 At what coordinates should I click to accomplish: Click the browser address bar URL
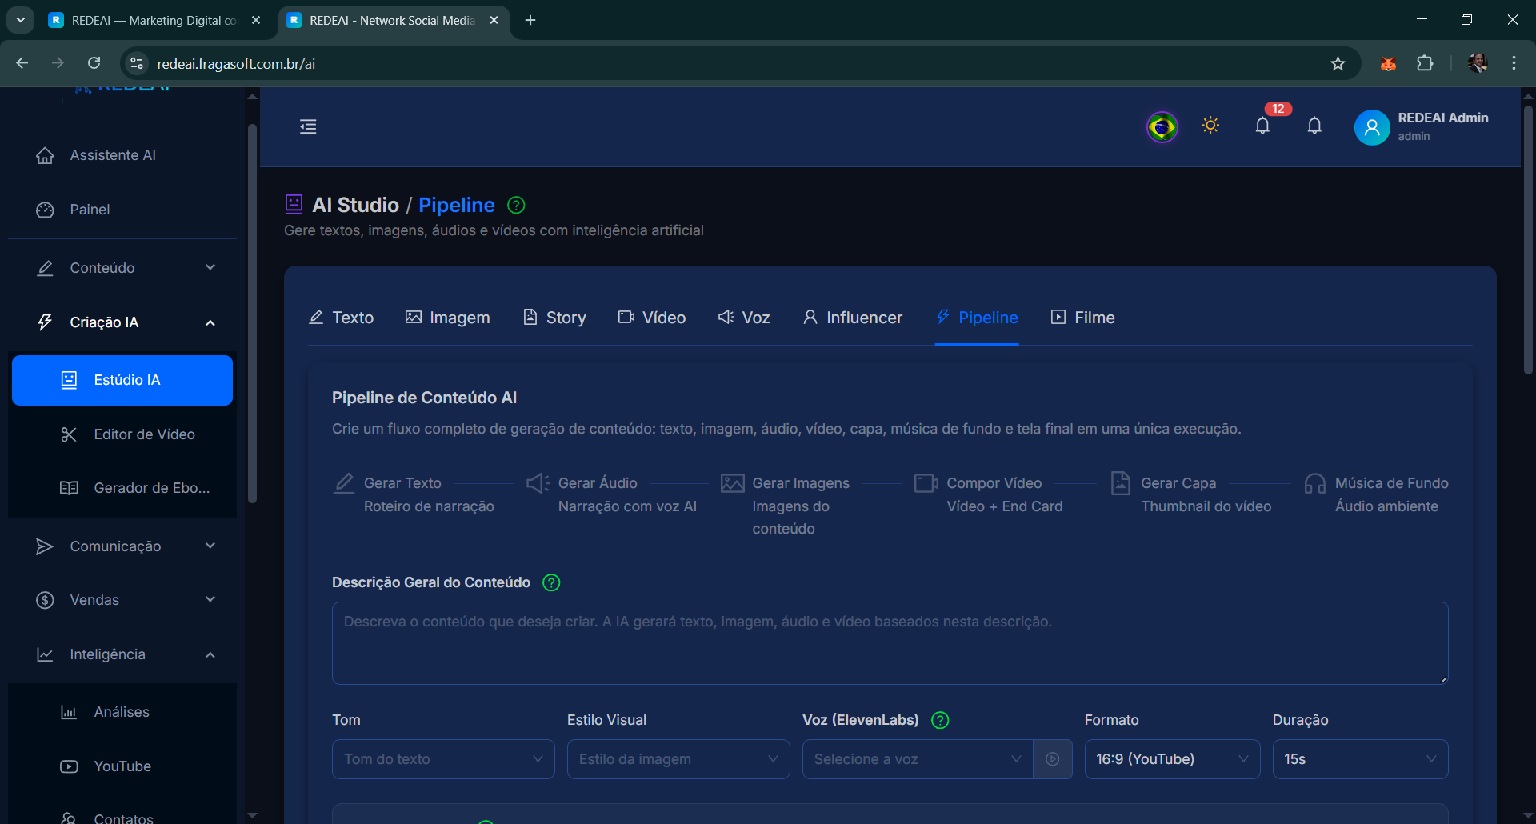coord(236,64)
